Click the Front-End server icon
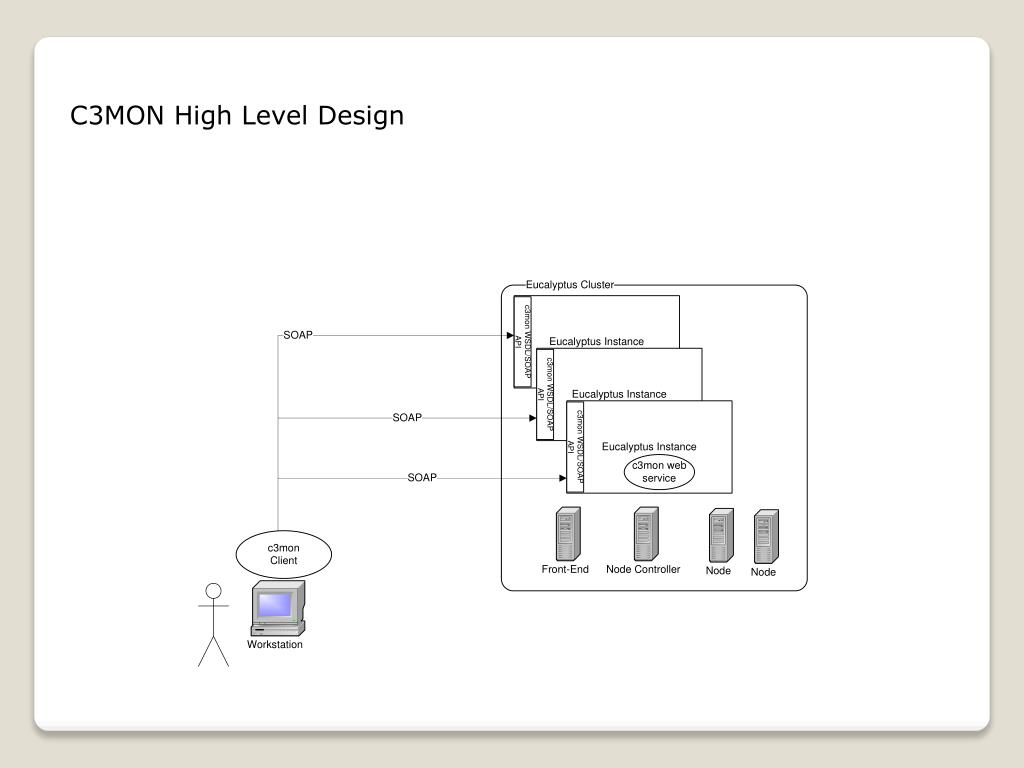This screenshot has width=1024, height=768. pos(568,534)
